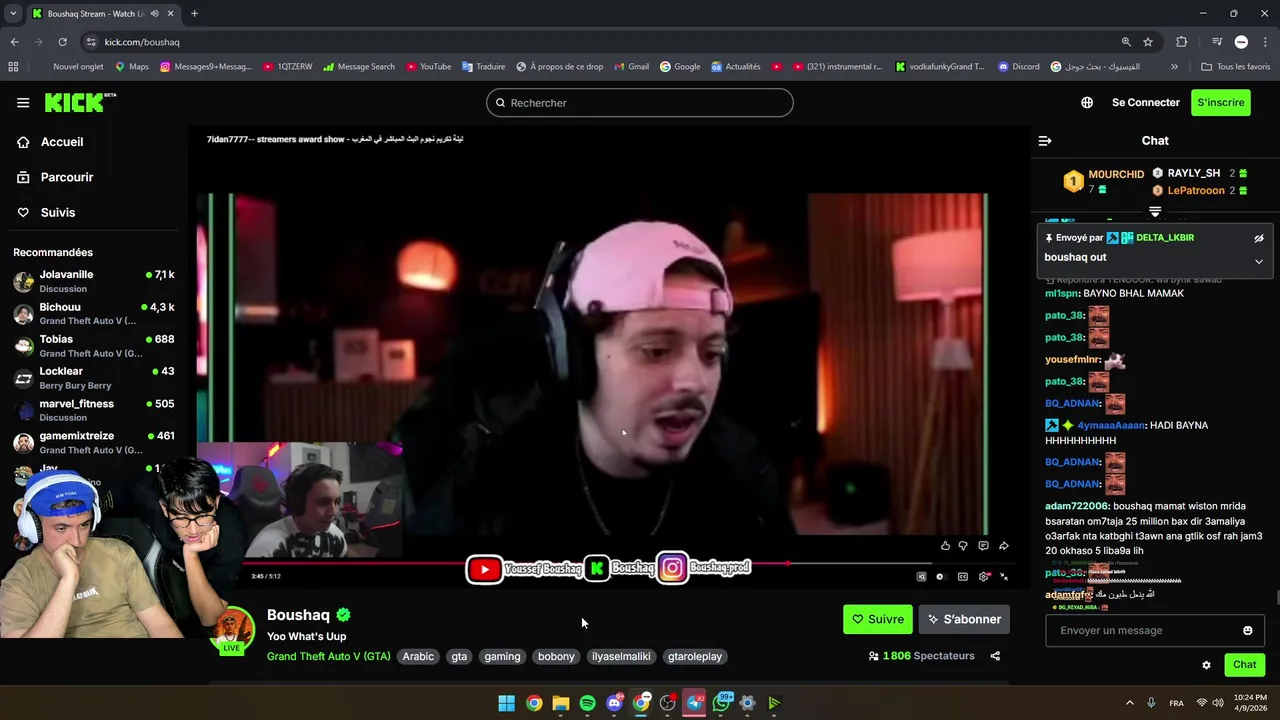Open Parcourir in sidebar
This screenshot has height=720, width=1280.
(55, 177)
